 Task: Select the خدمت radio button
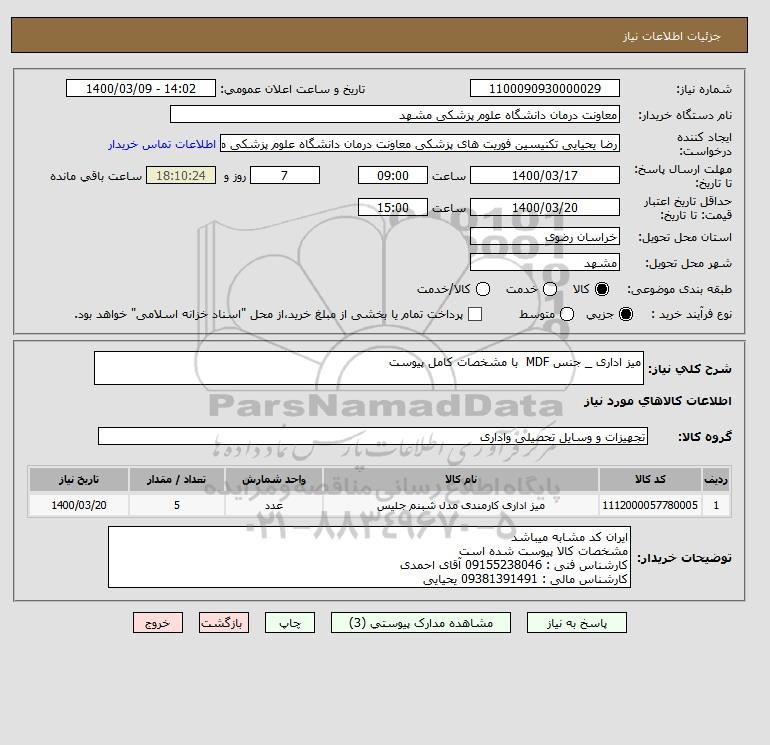click(550, 289)
